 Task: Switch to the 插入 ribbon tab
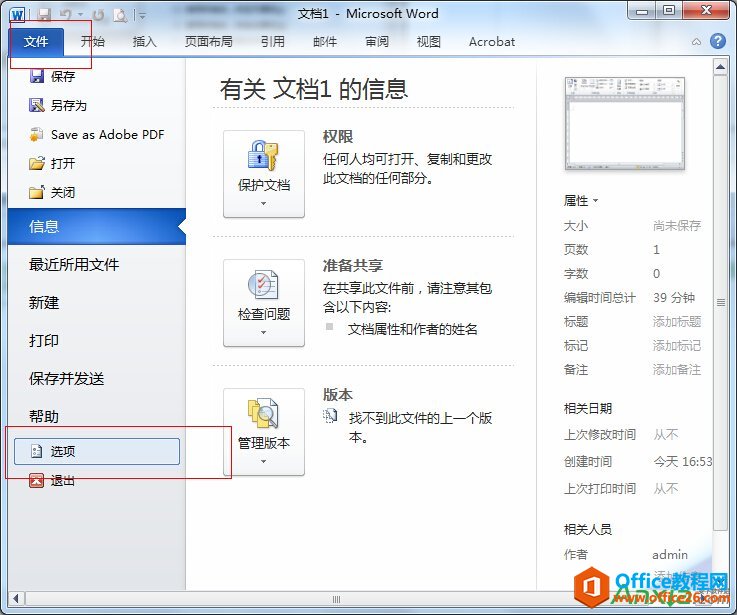pyautogui.click(x=144, y=42)
